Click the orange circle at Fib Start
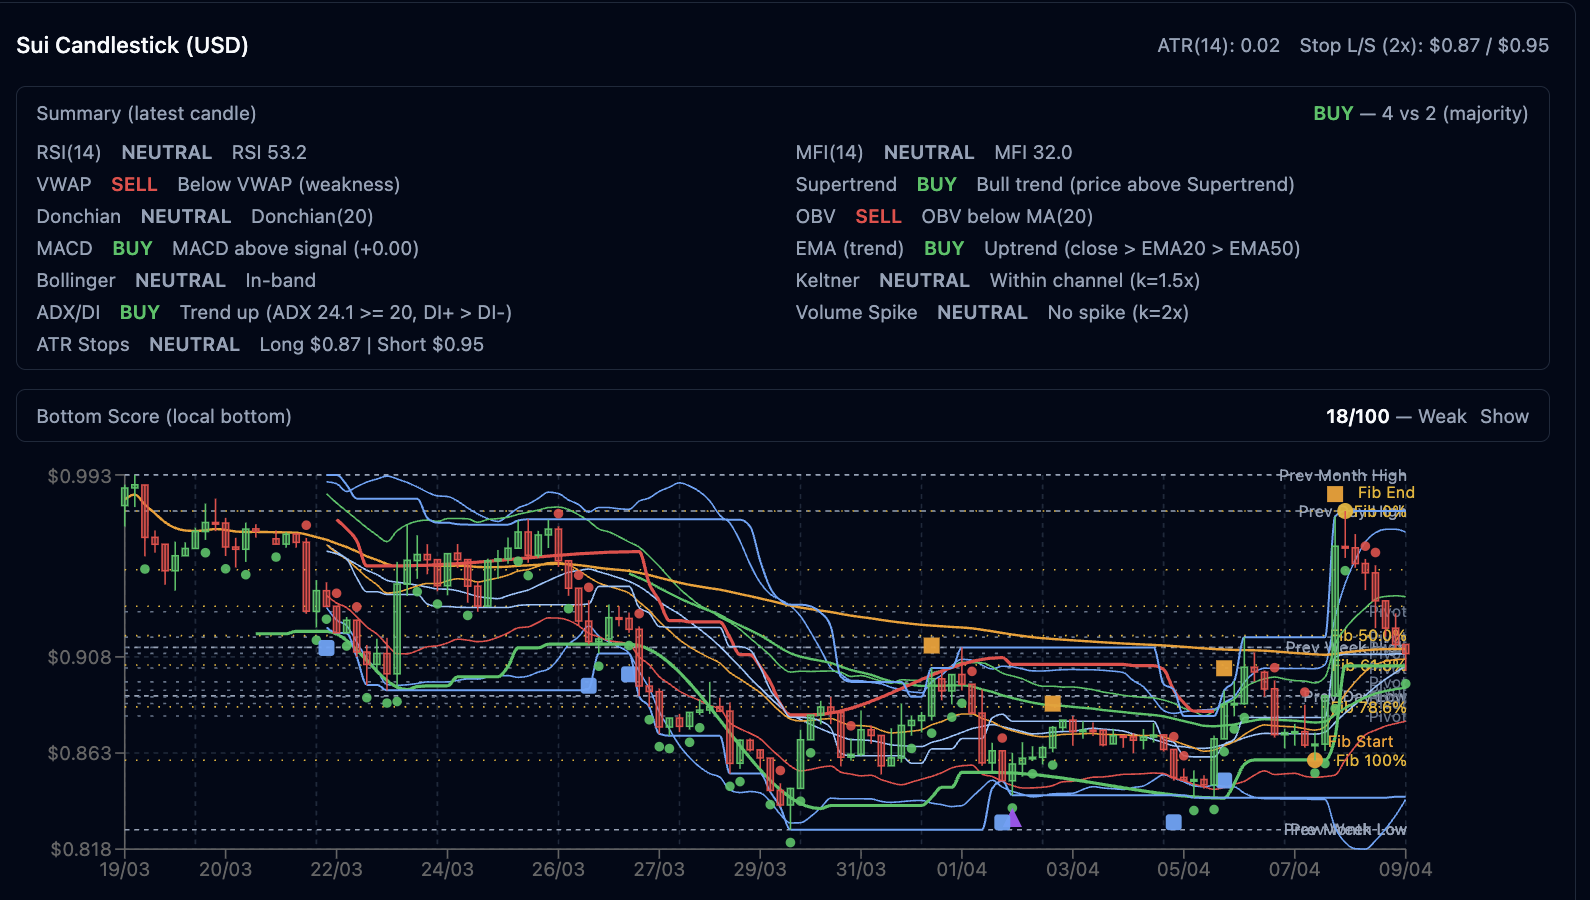Image resolution: width=1590 pixels, height=900 pixels. click(1315, 760)
